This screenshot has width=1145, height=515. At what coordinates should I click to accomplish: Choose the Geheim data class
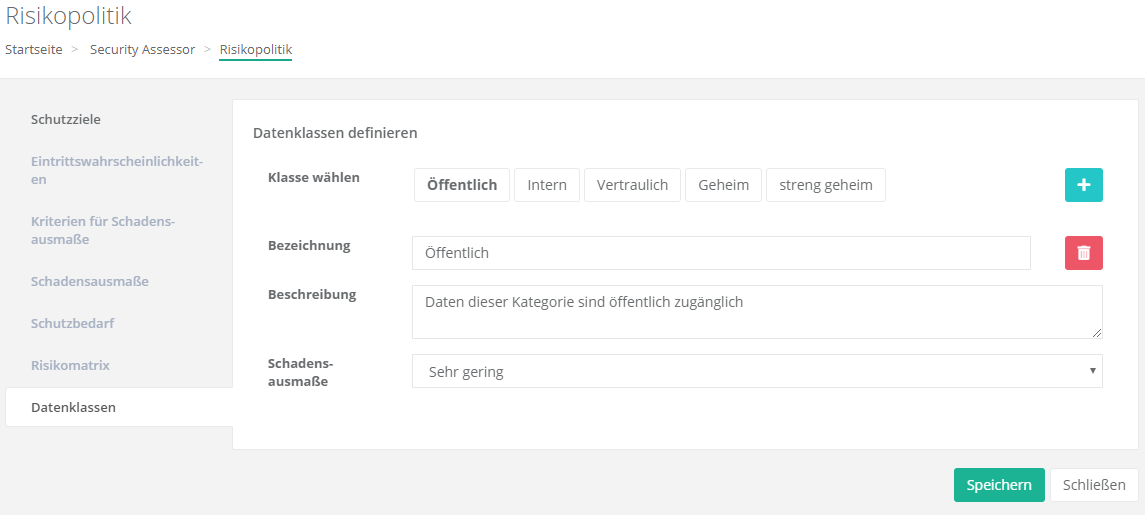(723, 185)
